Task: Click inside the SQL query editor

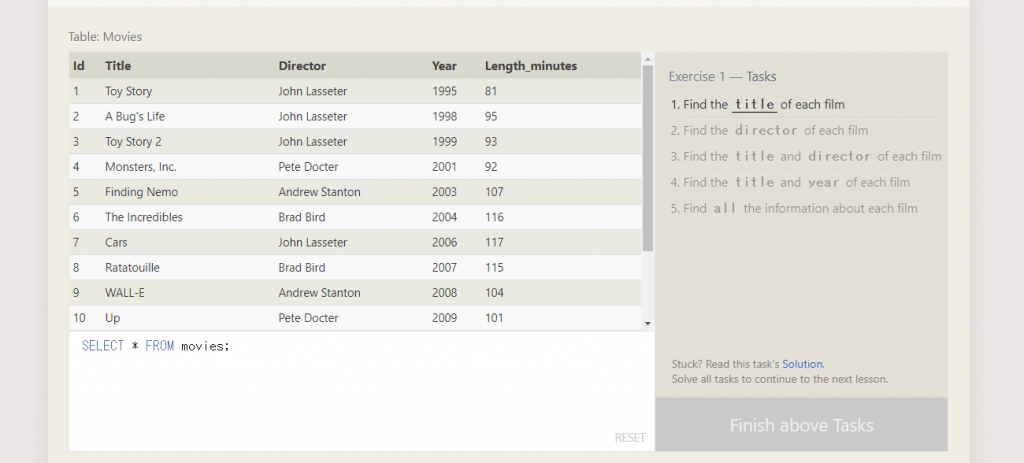Action: pos(360,390)
